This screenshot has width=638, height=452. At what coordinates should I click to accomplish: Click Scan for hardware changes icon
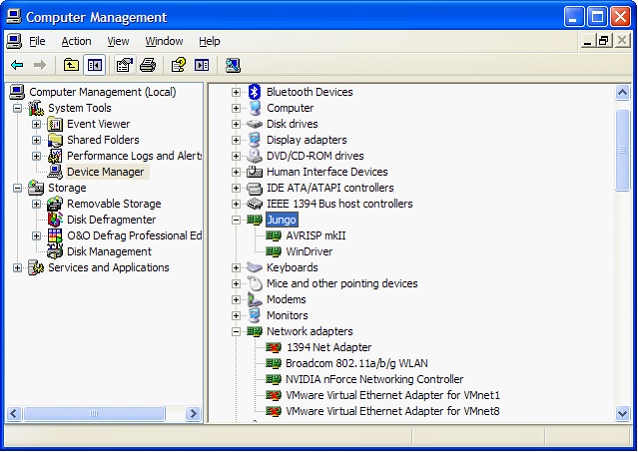pyautogui.click(x=233, y=65)
